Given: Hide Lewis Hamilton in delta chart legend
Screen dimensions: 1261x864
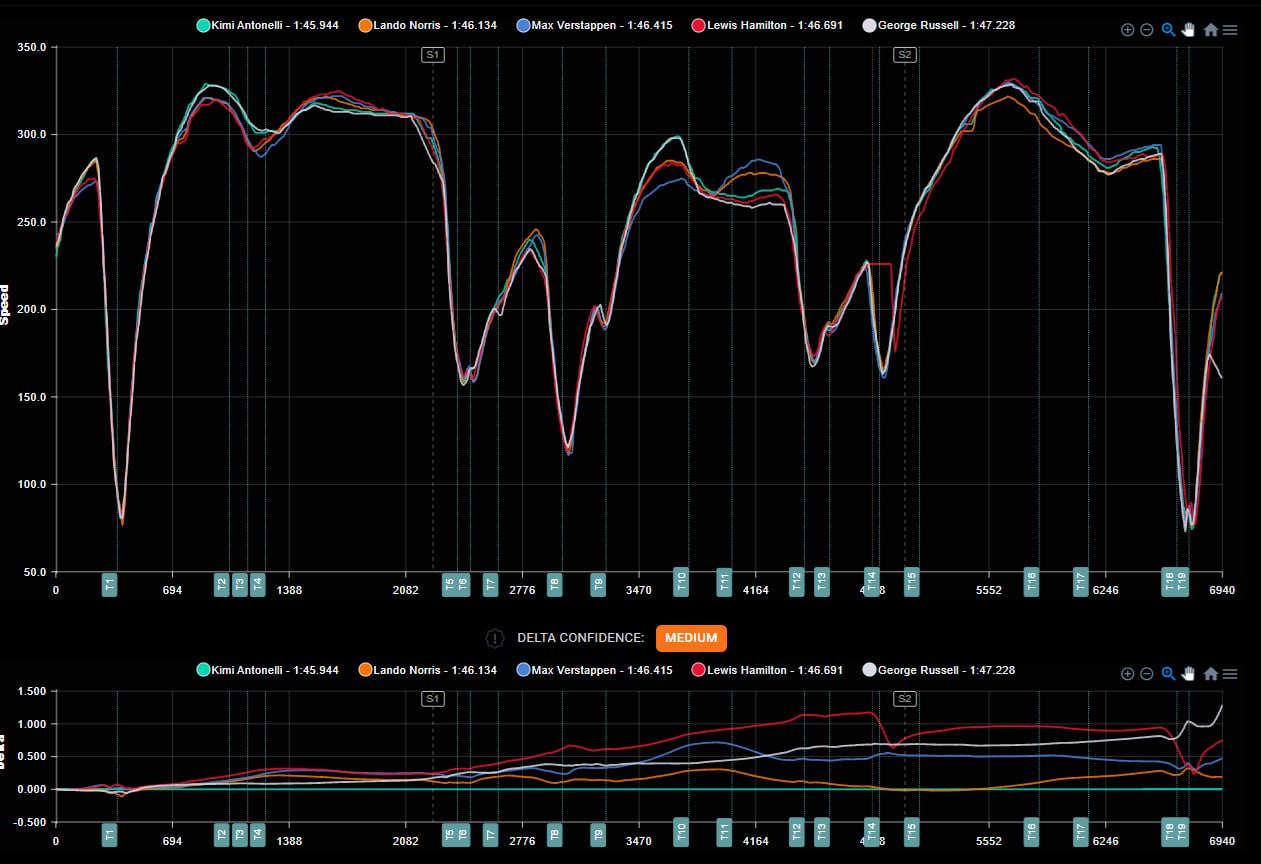Looking at the screenshot, I should coord(767,670).
